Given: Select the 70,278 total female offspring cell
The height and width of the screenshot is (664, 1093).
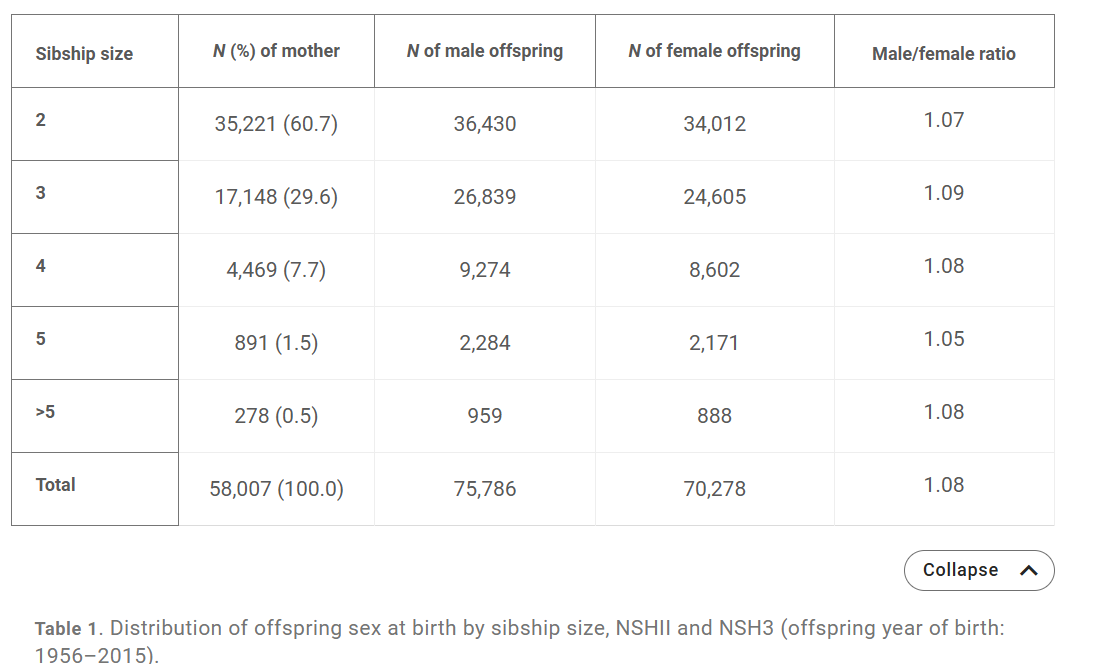Looking at the screenshot, I should [x=714, y=489].
